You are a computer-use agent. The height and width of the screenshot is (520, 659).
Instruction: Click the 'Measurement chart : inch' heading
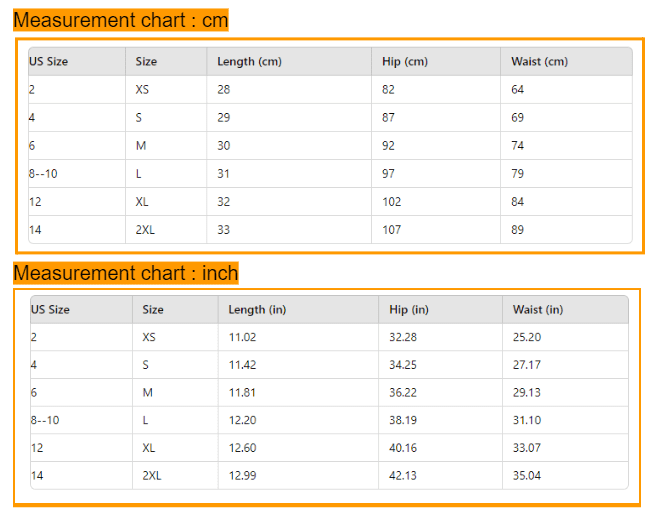click(x=126, y=273)
